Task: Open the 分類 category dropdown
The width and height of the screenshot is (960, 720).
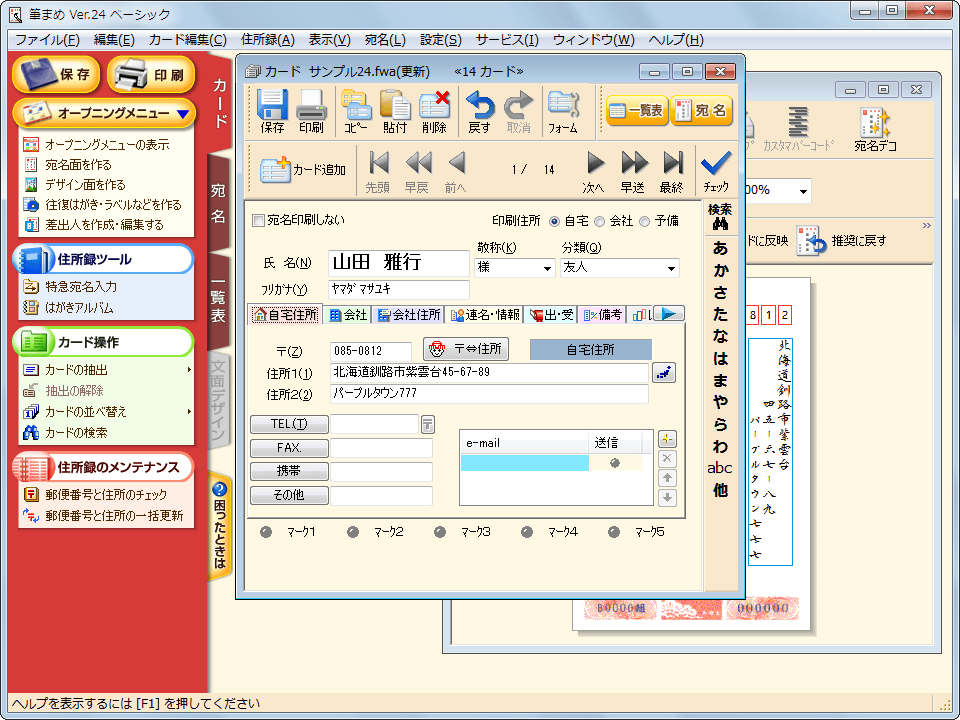Action: [x=671, y=268]
